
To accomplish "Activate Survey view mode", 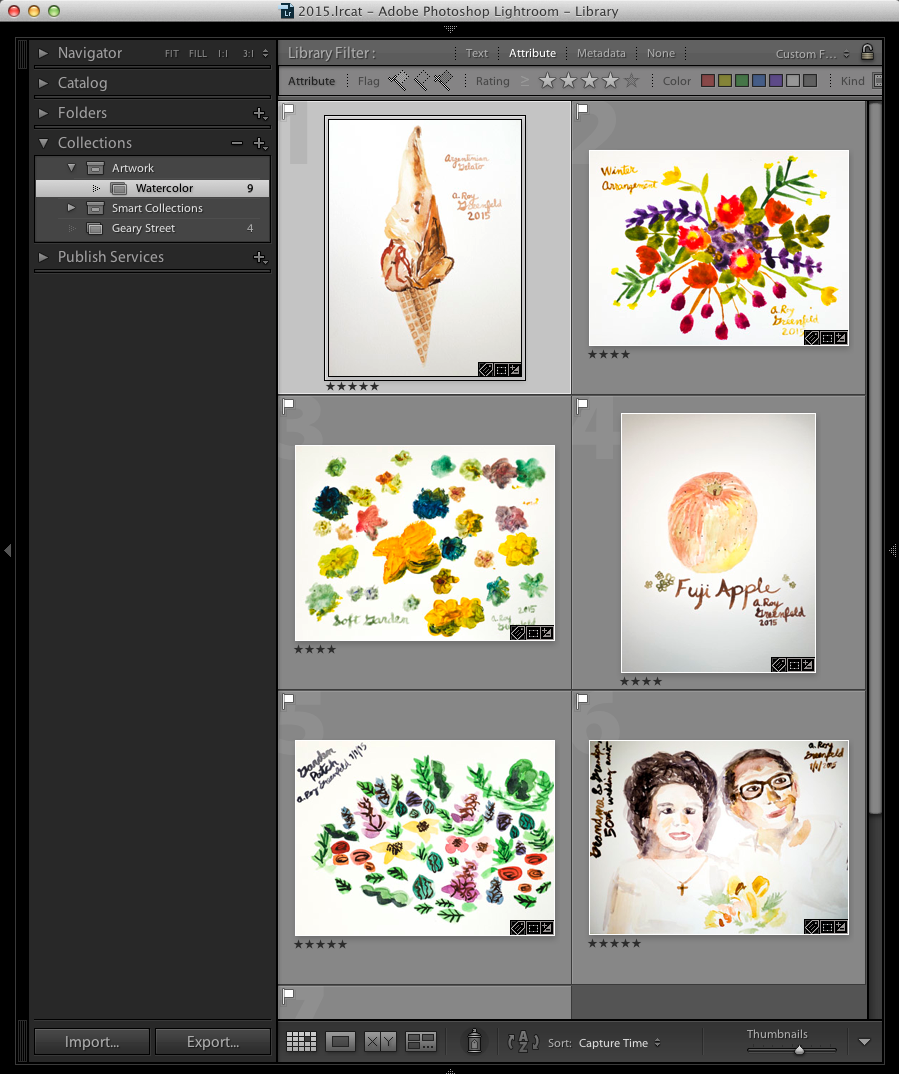I will [421, 1042].
